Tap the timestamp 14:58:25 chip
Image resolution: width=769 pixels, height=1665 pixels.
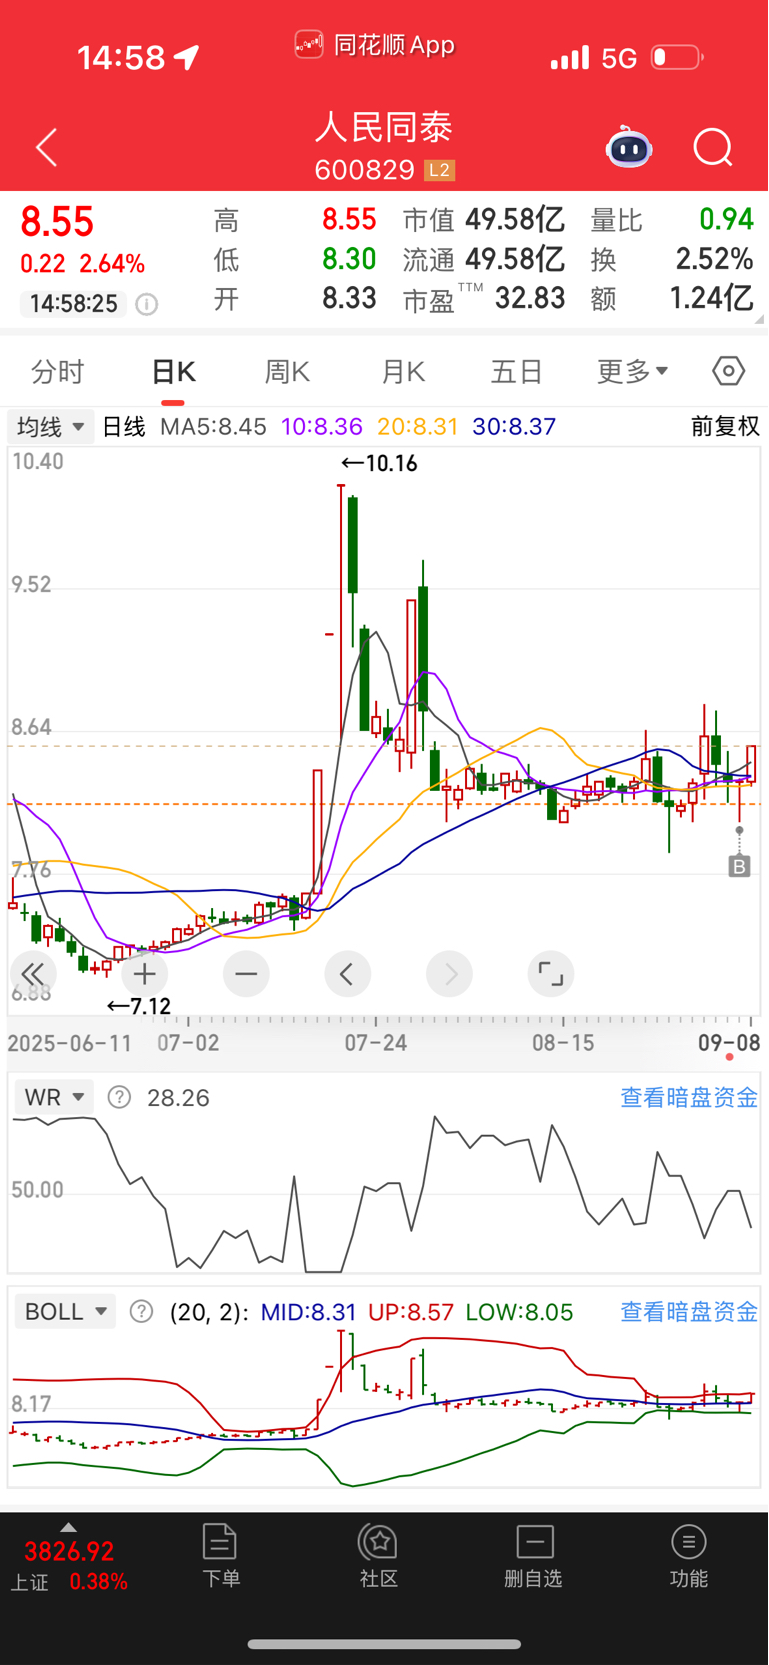(73, 304)
